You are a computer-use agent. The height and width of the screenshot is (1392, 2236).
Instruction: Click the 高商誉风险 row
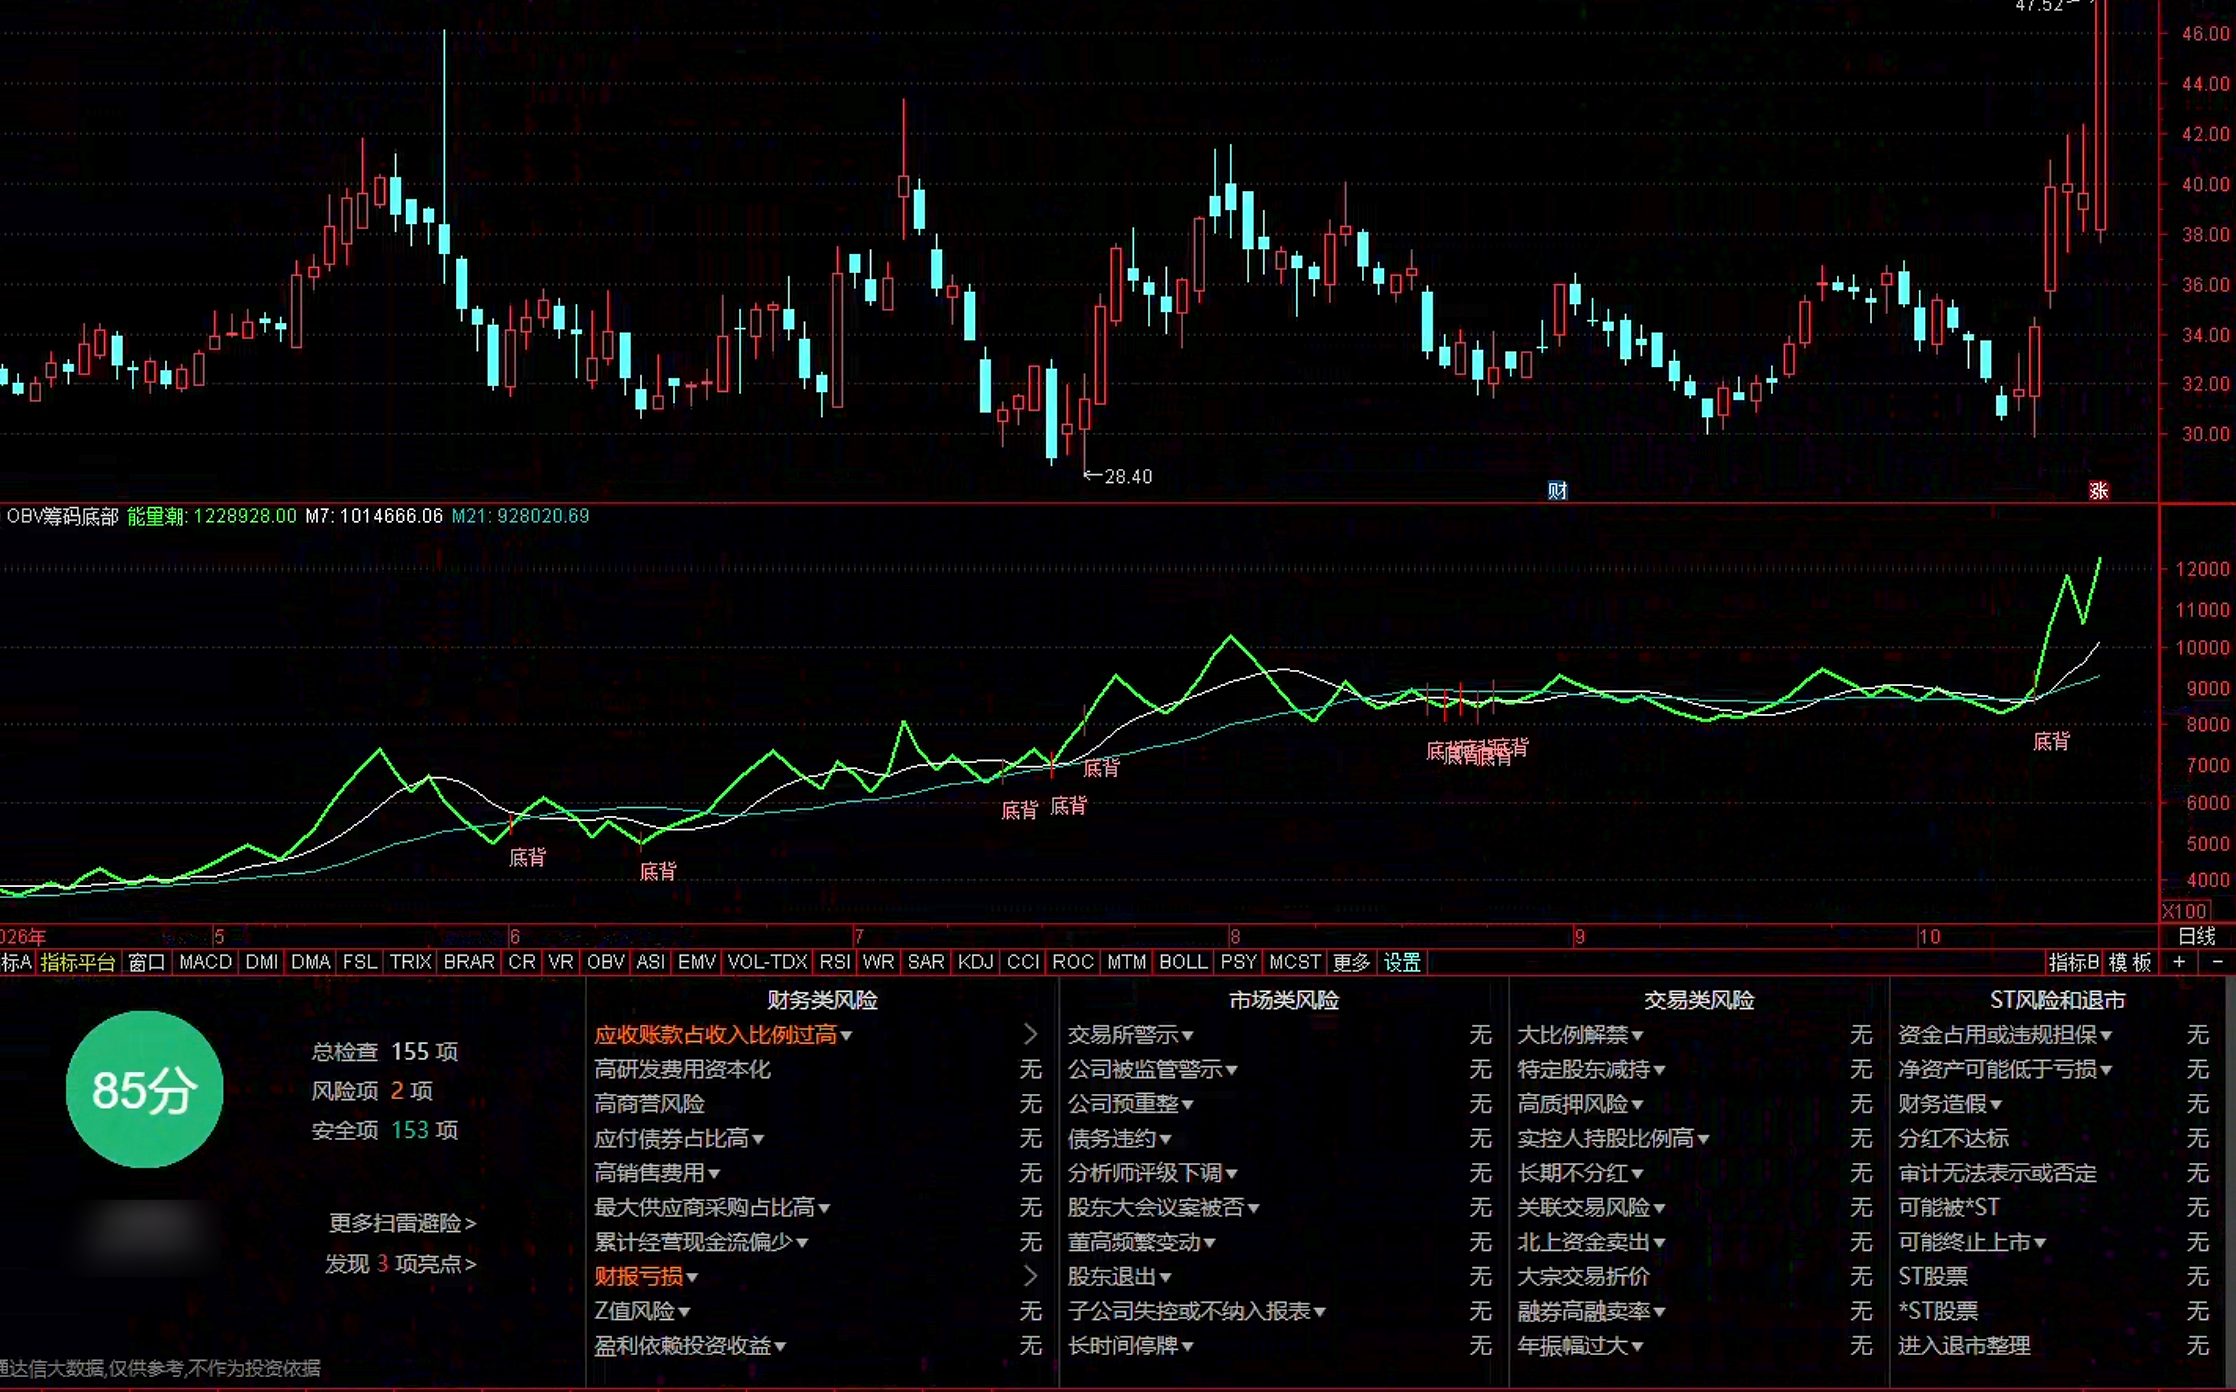point(819,1104)
